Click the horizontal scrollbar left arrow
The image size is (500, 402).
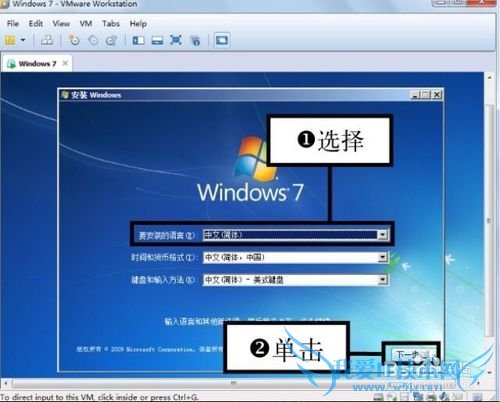pos(5,383)
